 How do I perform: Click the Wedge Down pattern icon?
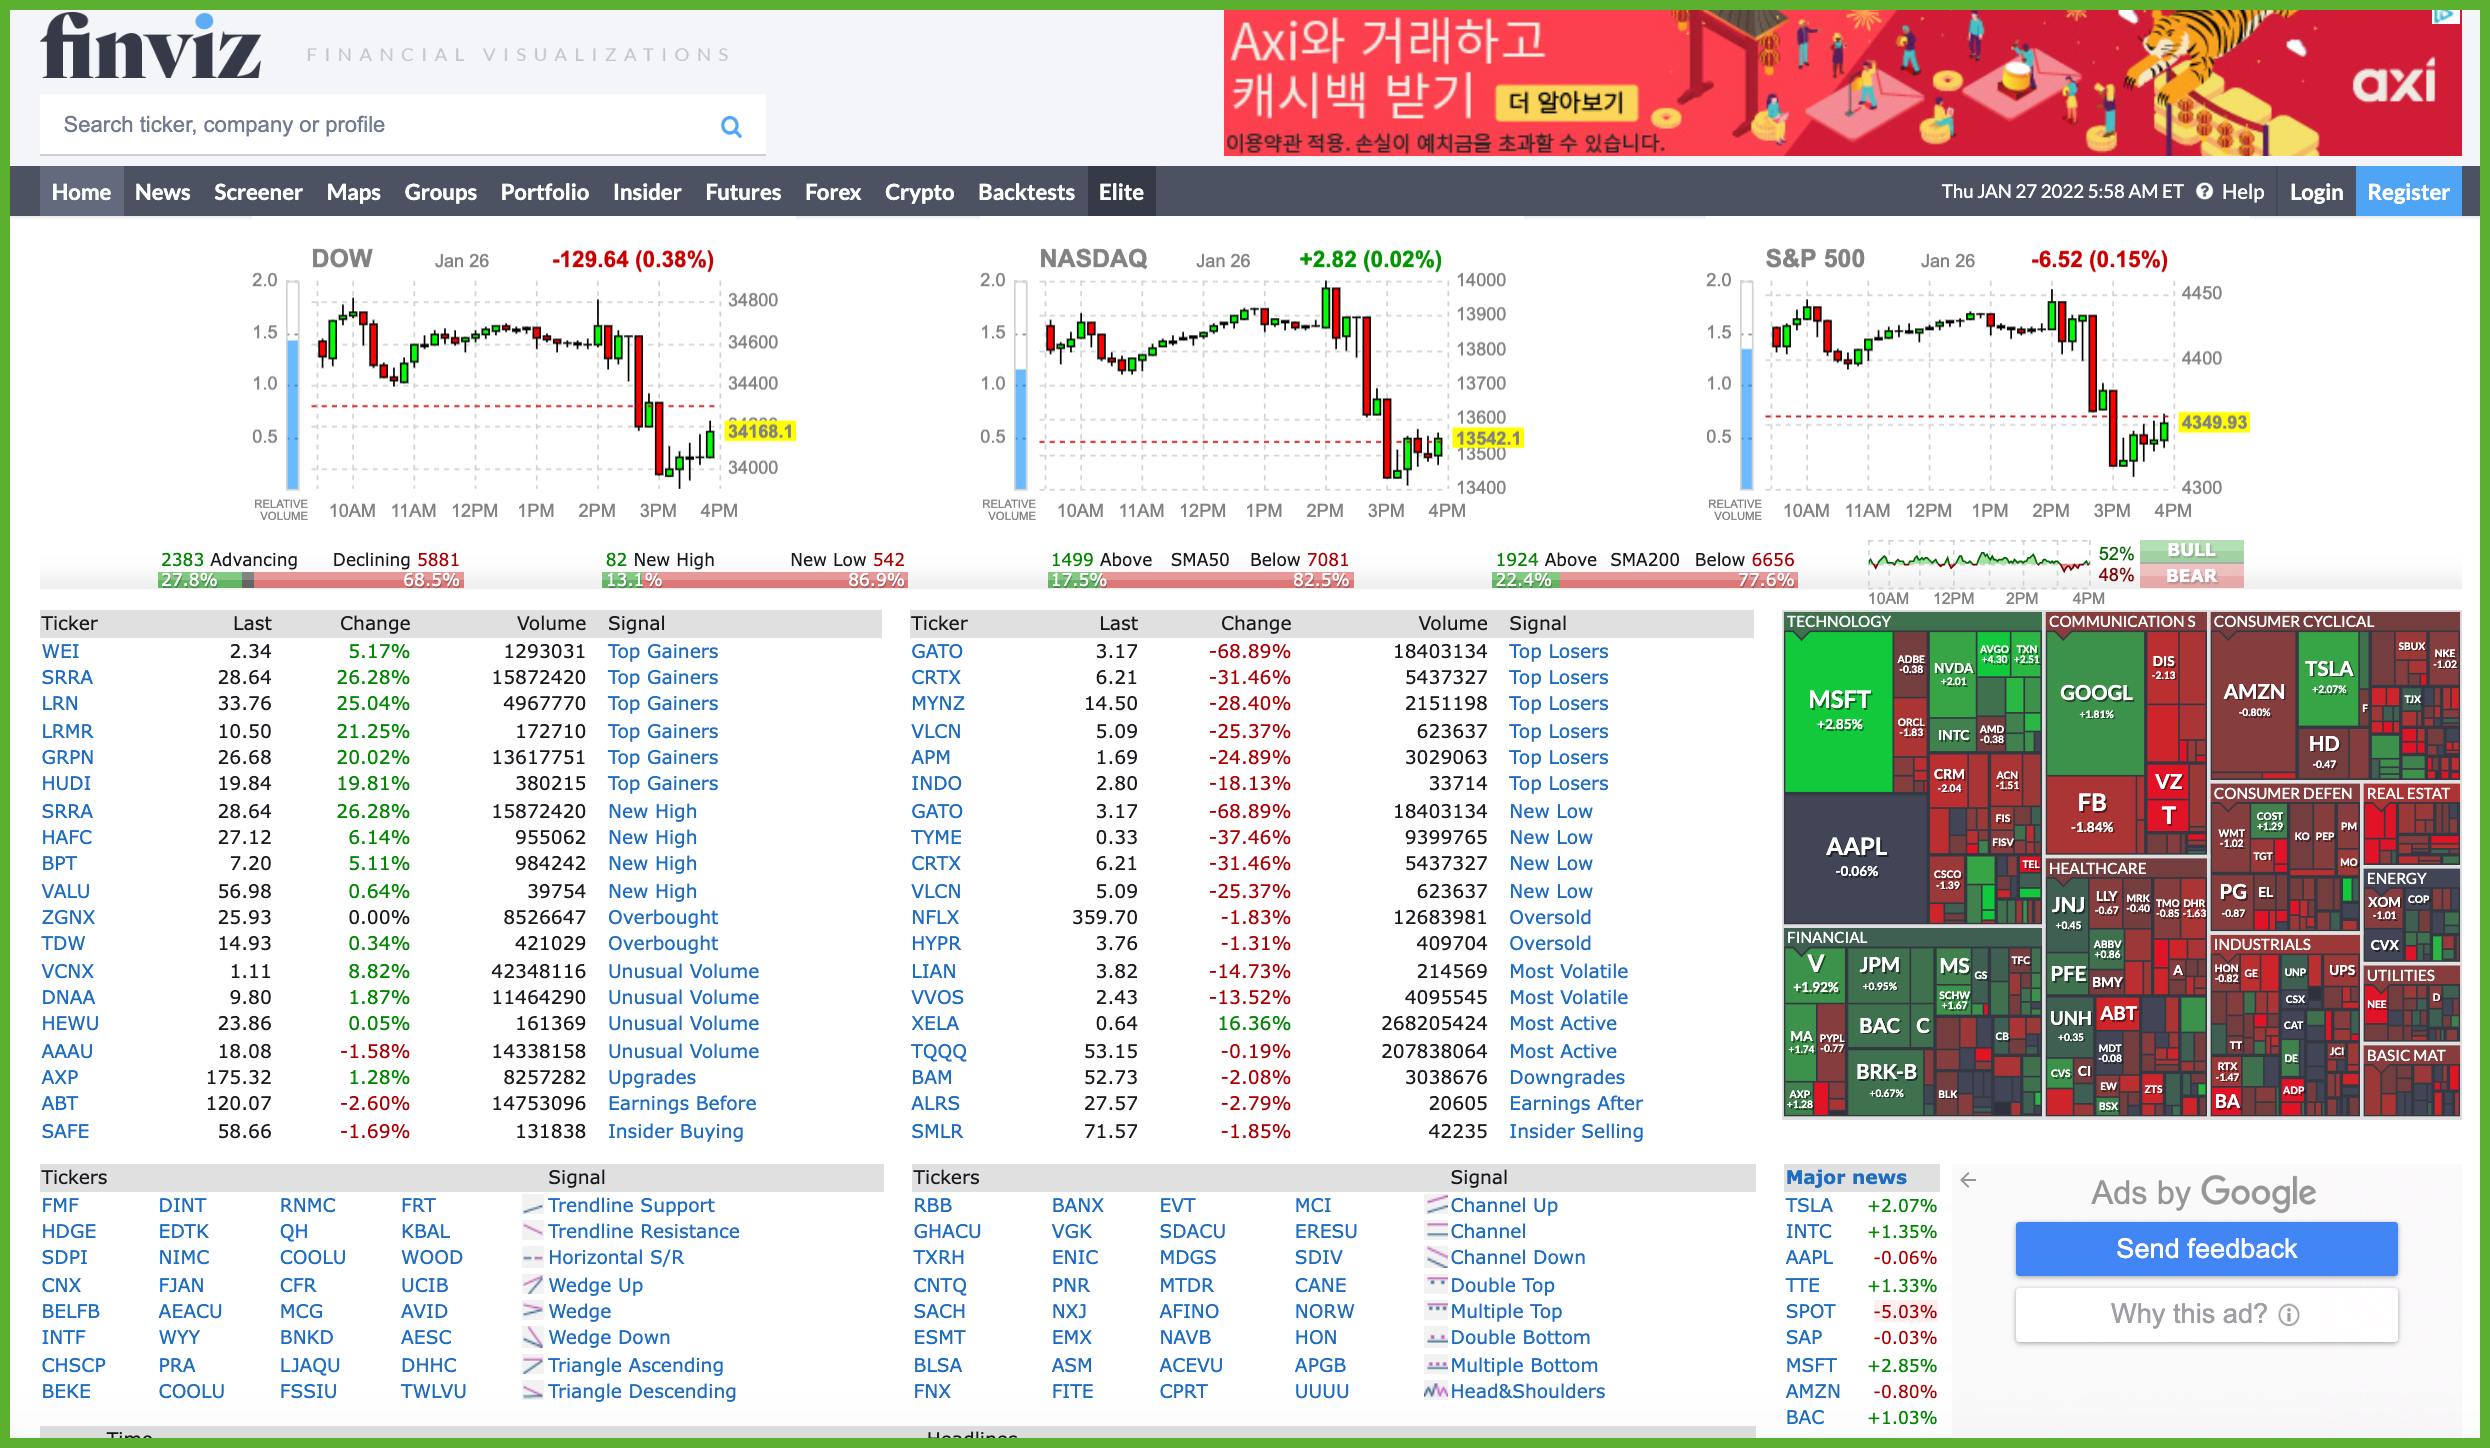pos(533,1338)
